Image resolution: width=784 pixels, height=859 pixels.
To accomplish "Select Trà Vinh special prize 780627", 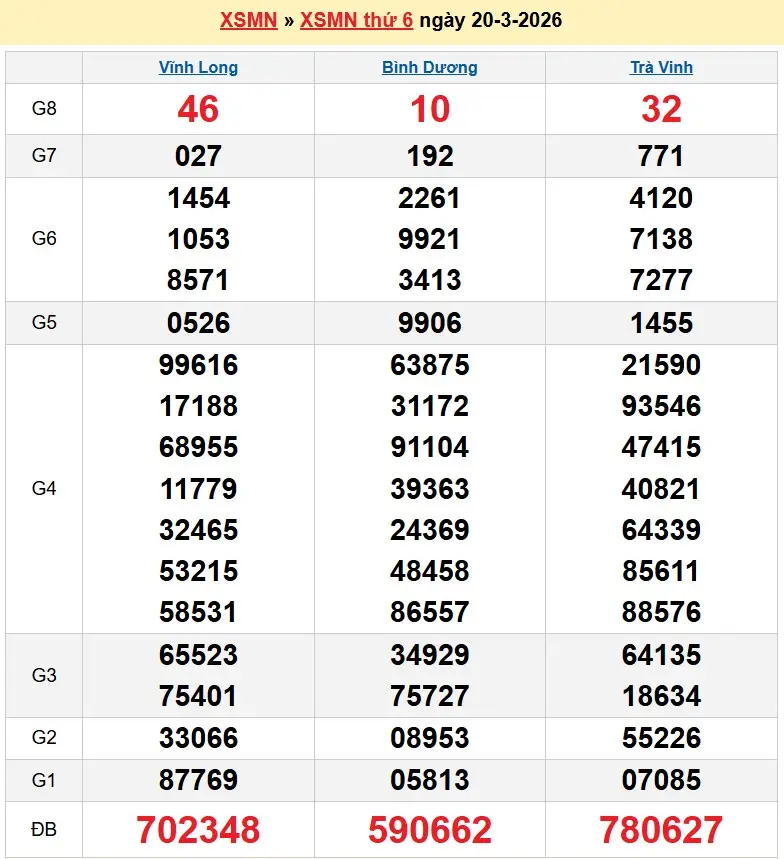I will coord(661,829).
